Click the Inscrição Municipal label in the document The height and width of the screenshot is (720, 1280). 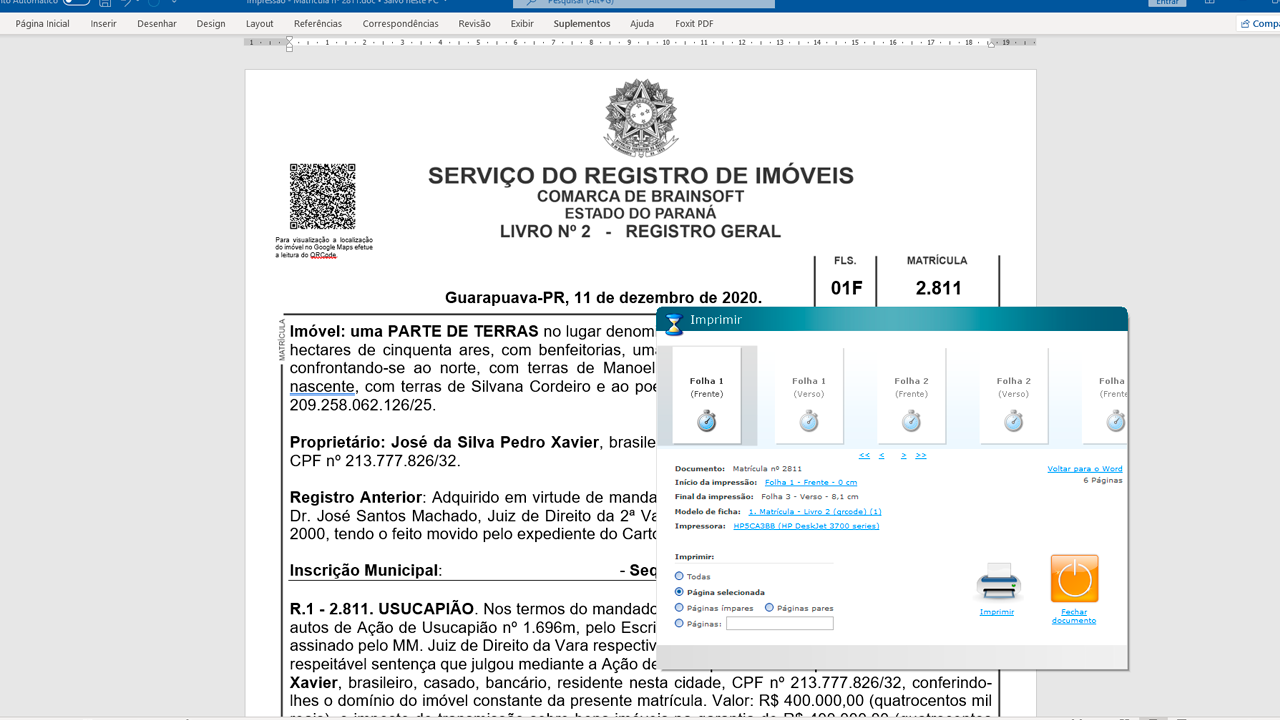364,571
